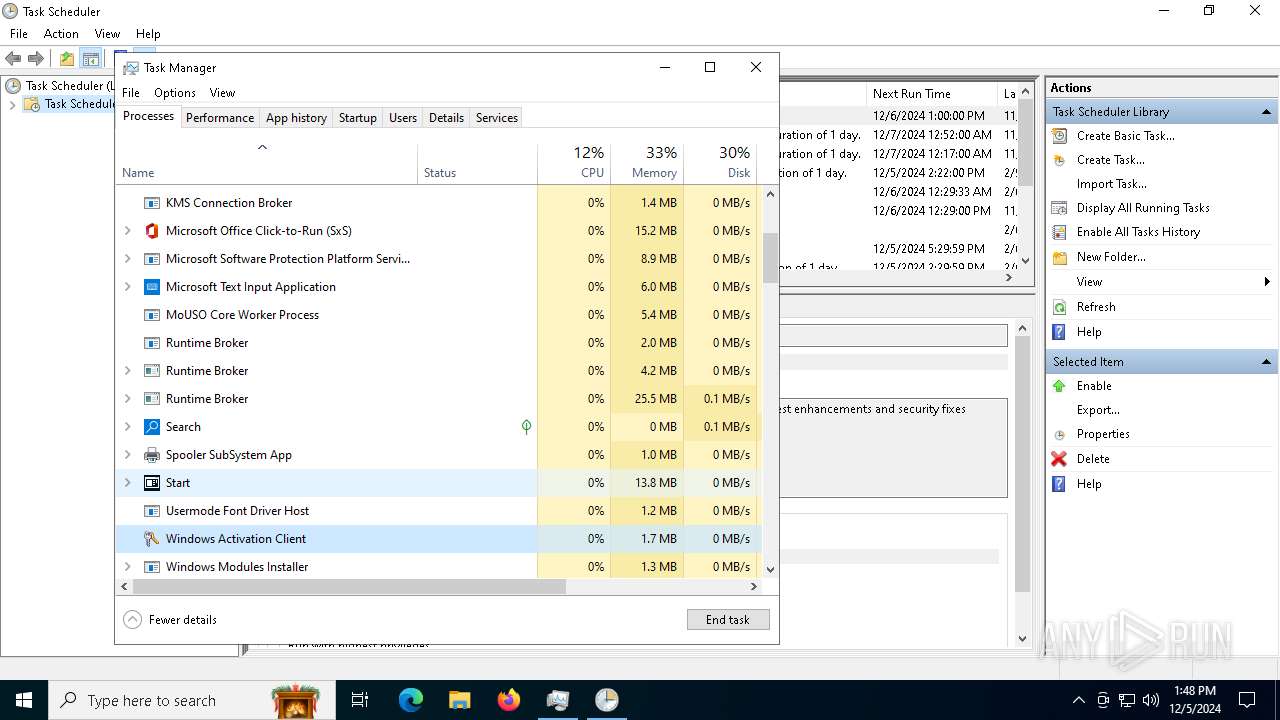Click Create Task link in Actions
Screen dimensions: 1280x720
[x=1110, y=160]
